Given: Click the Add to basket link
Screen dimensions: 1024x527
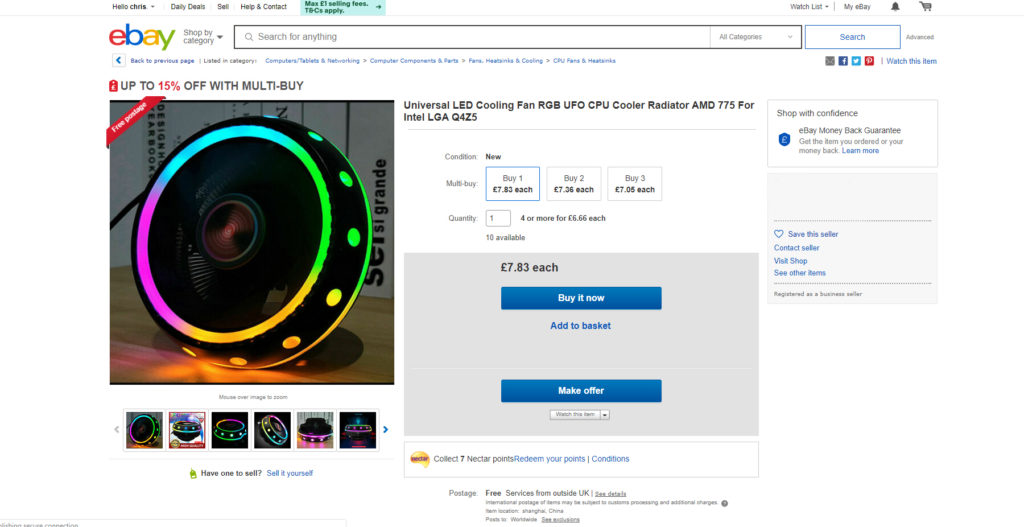Looking at the screenshot, I should click(x=580, y=326).
